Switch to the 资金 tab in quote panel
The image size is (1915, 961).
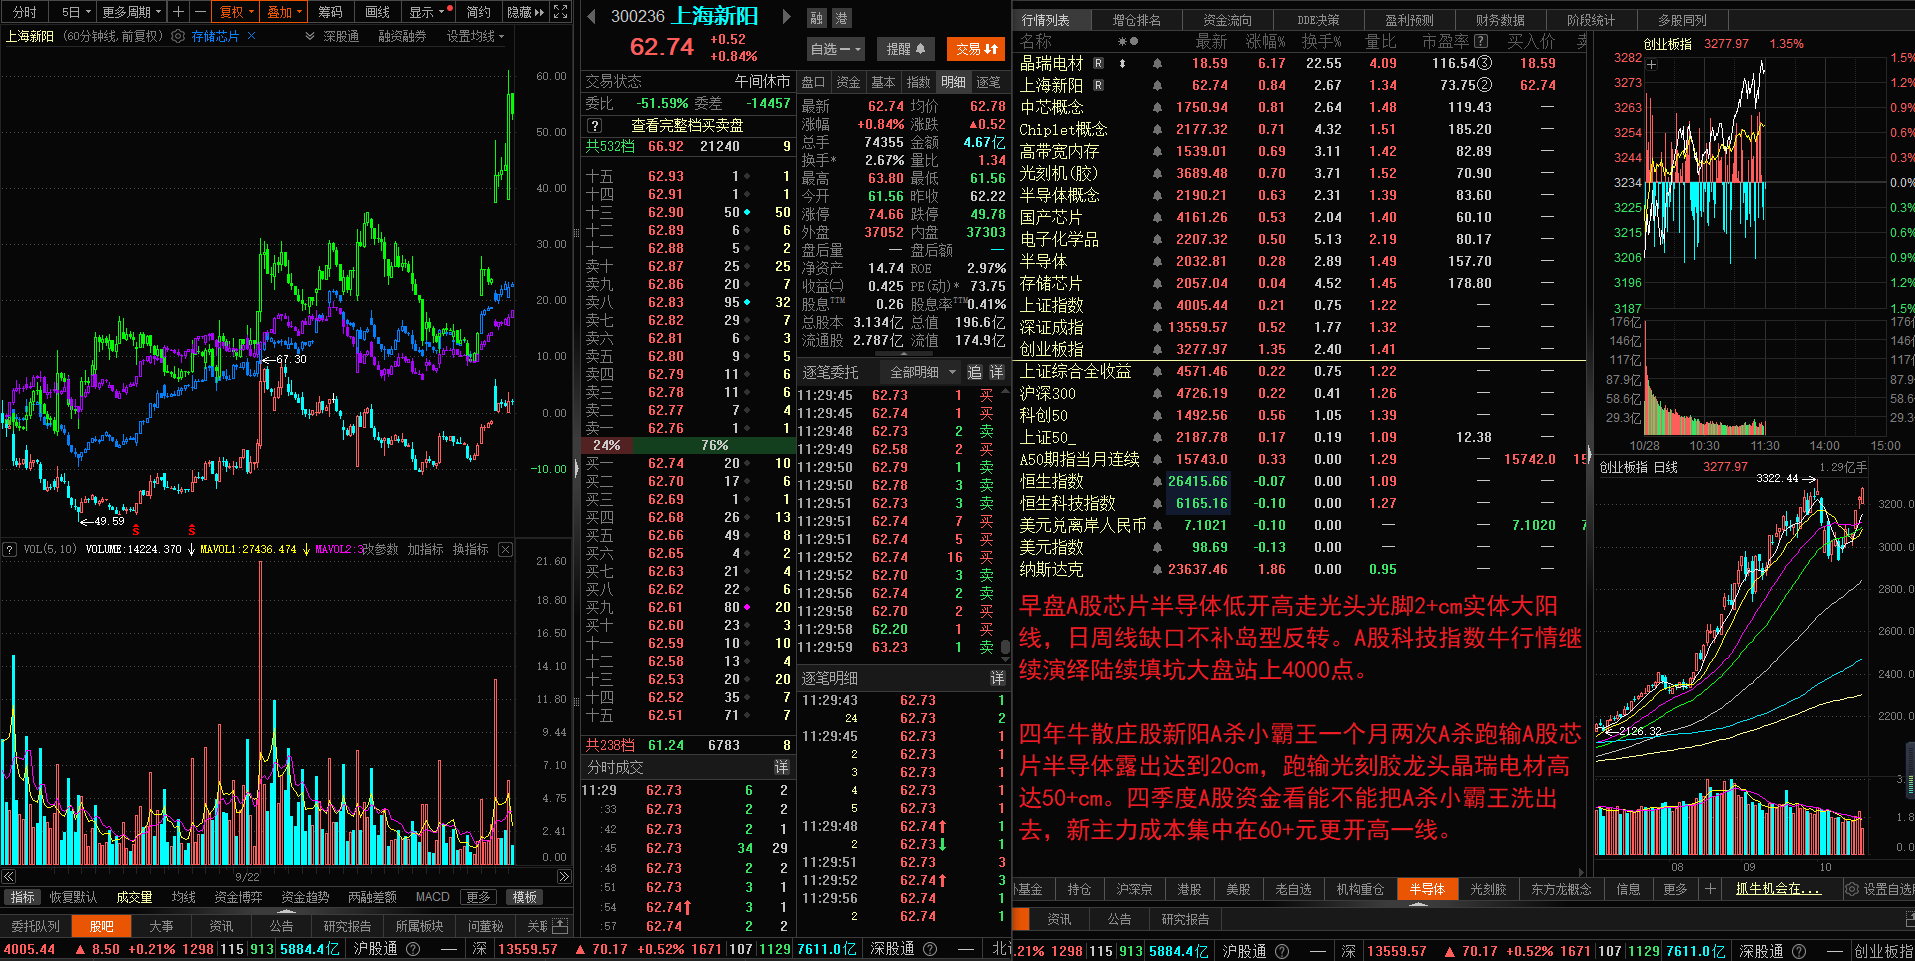(x=848, y=82)
